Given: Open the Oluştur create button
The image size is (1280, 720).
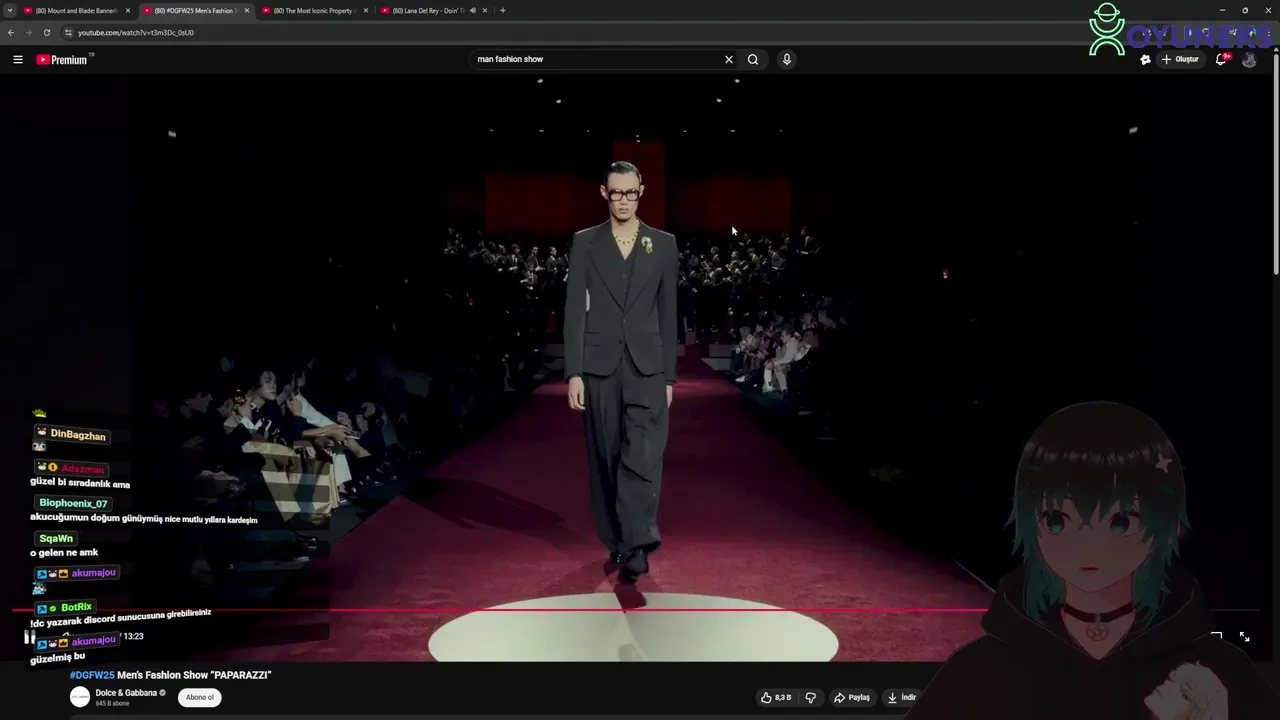Looking at the screenshot, I should coord(1180,59).
